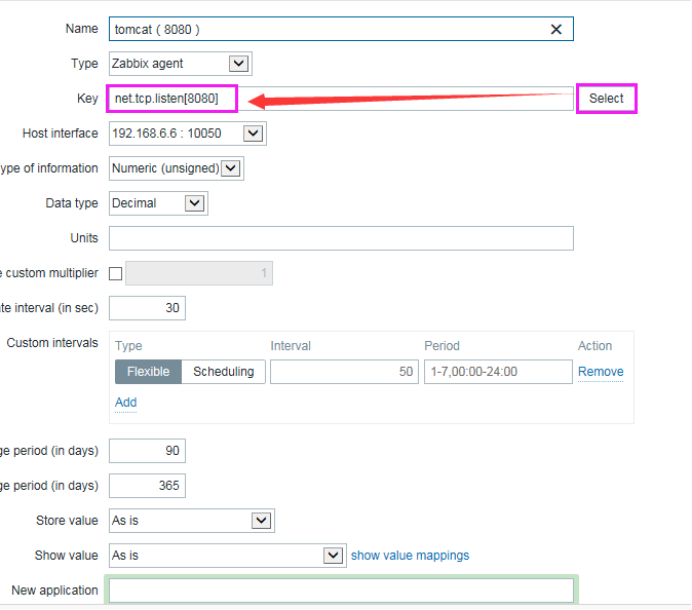The width and height of the screenshot is (692, 610).
Task: Click the history period field showing 90
Action: [147, 451]
